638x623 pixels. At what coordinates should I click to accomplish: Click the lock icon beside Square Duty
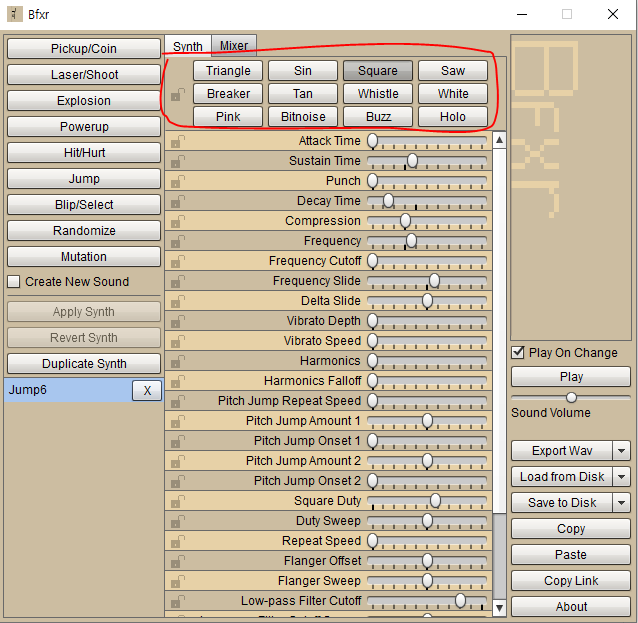click(177, 500)
